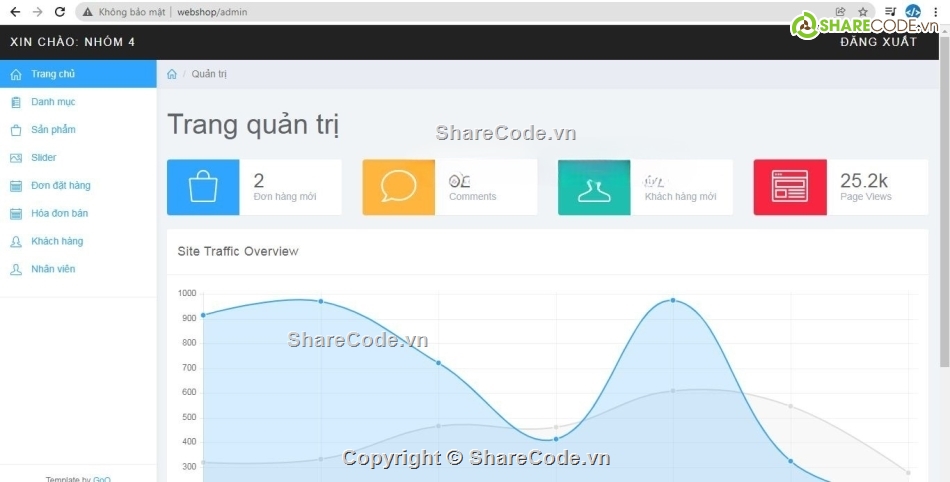This screenshot has width=950, height=482.
Task: Click the gray chart point near 600
Action: pos(673,391)
